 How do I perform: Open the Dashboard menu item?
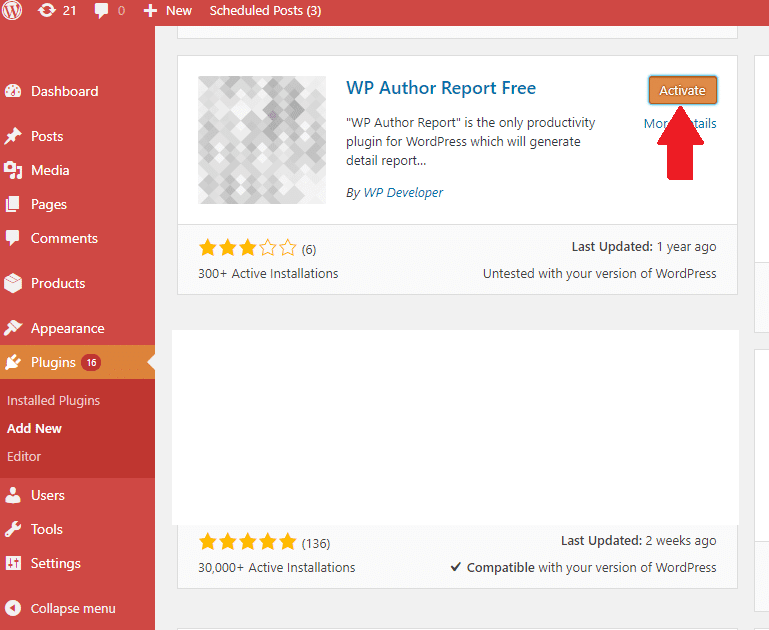[x=65, y=91]
